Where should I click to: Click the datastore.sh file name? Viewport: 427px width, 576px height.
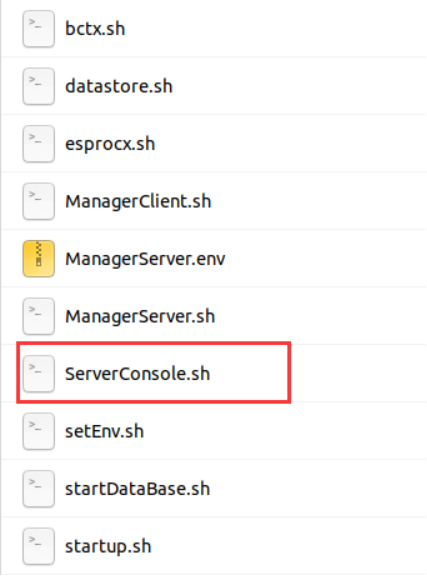[119, 86]
